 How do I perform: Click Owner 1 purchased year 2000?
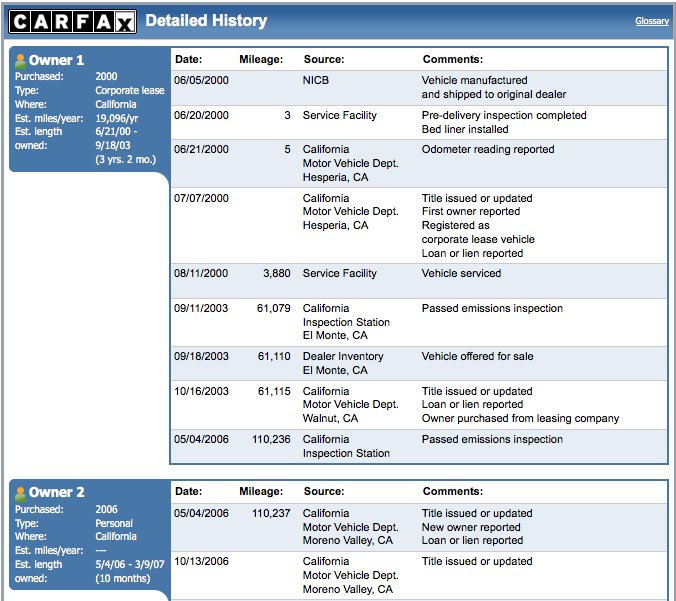pyautogui.click(x=106, y=76)
